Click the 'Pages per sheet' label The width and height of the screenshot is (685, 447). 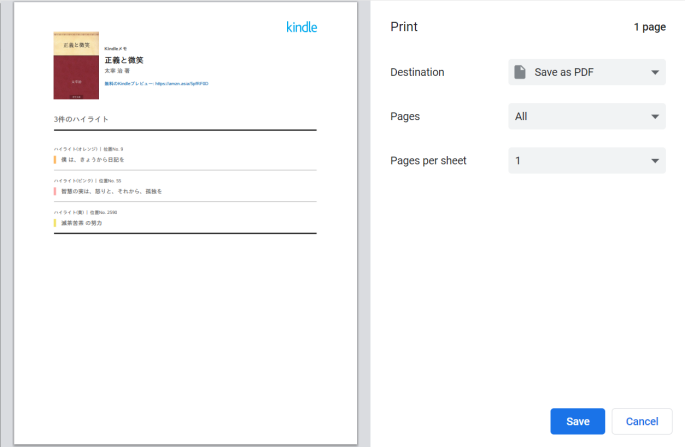[x=428, y=161]
